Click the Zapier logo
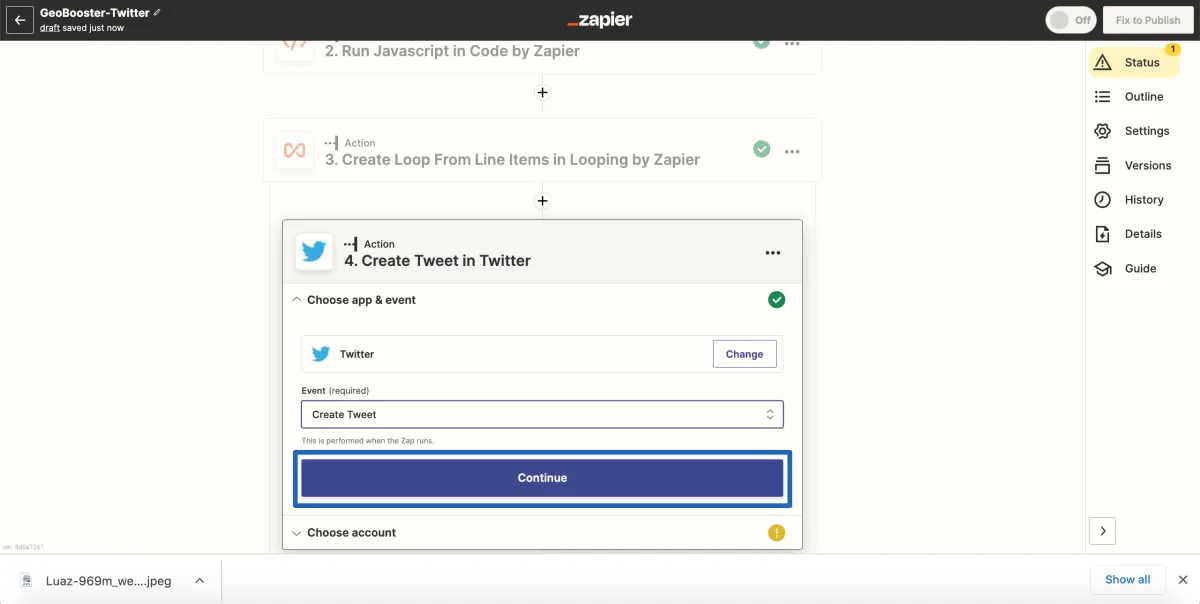The width and height of the screenshot is (1200, 604). pos(599,20)
